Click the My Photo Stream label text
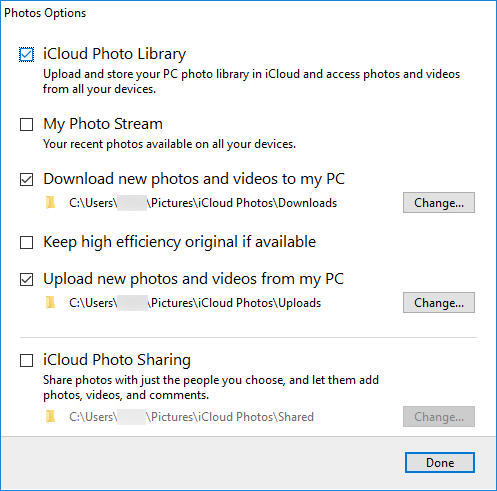Screen dimensions: 497x491 tap(103, 124)
